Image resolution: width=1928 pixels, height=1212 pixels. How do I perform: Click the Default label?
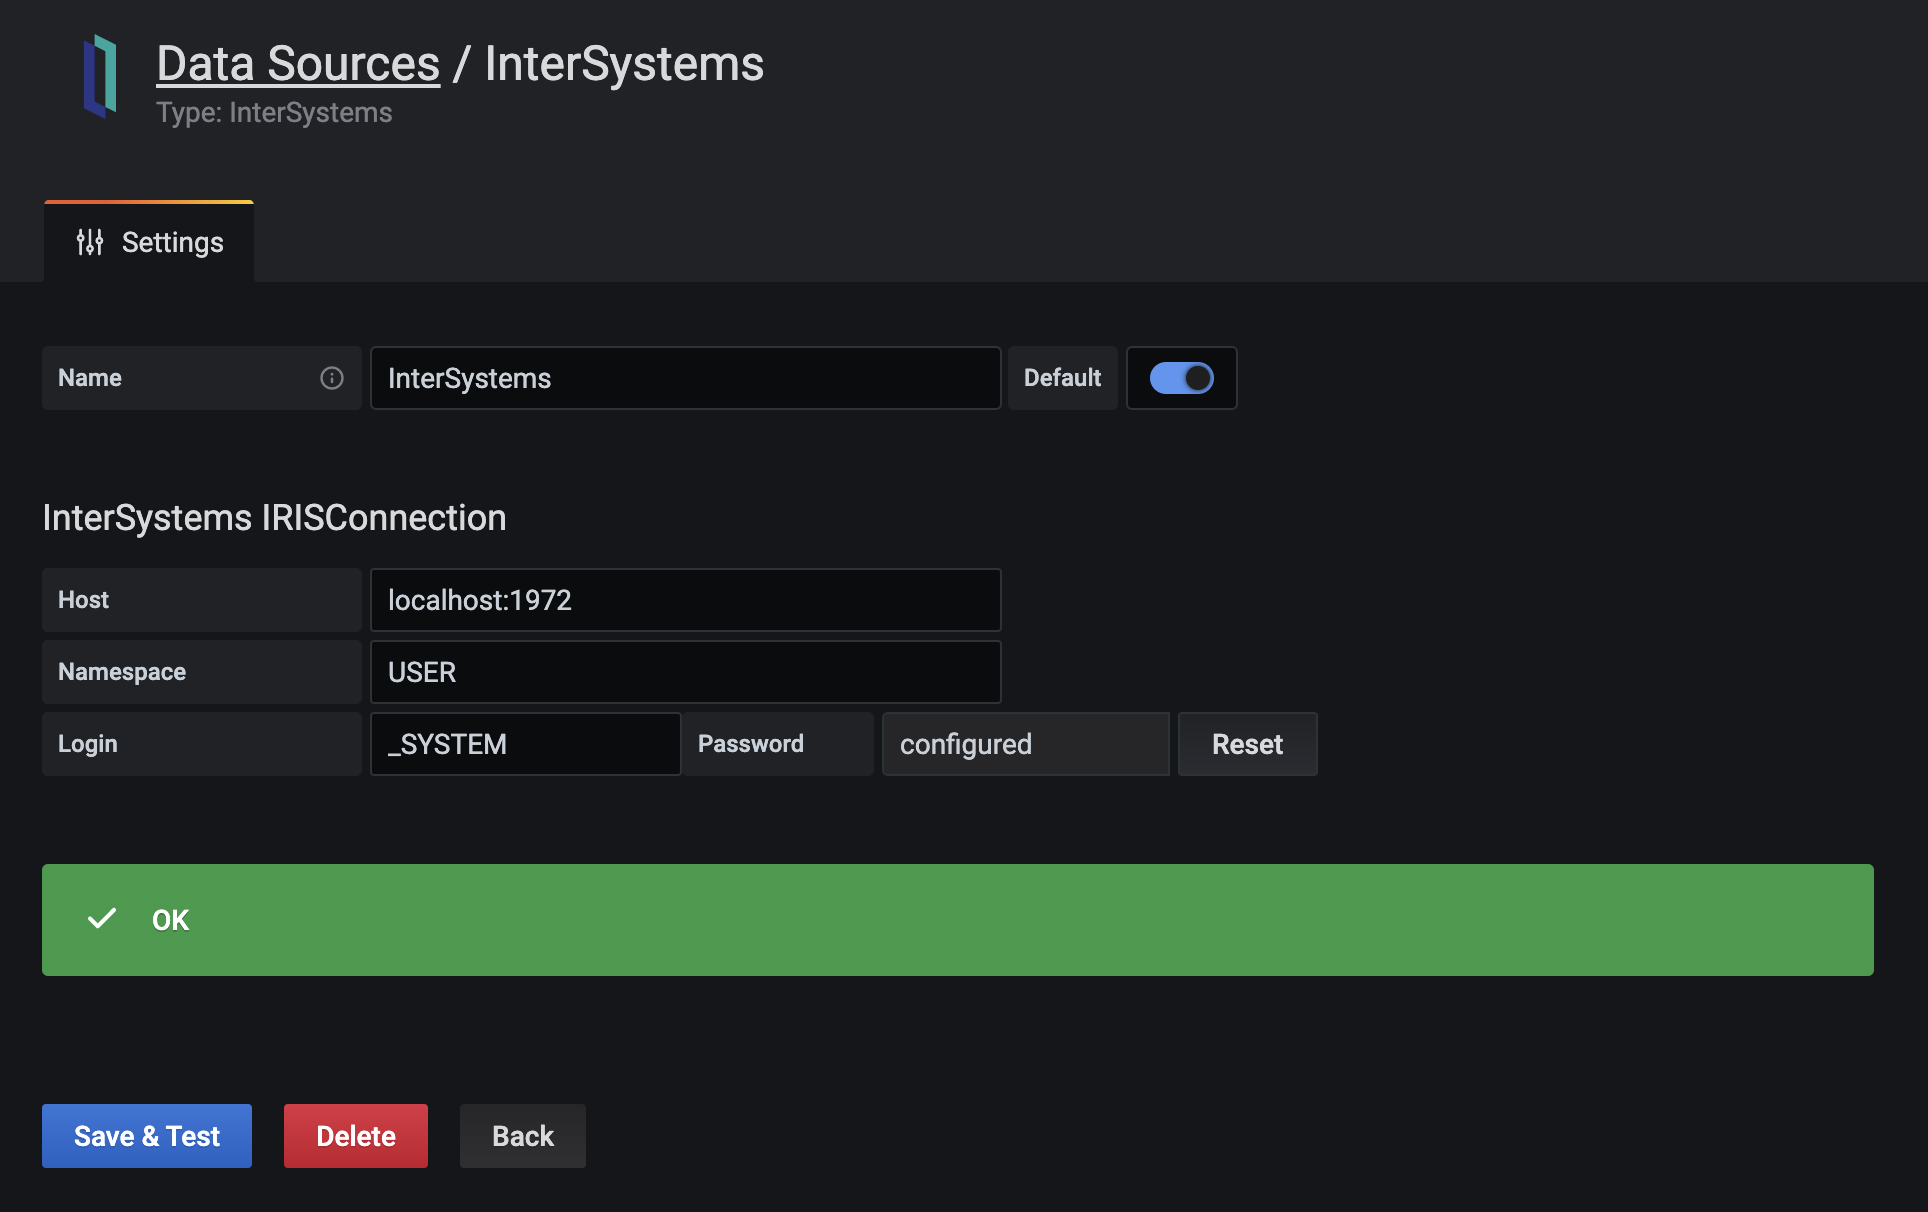(1062, 378)
